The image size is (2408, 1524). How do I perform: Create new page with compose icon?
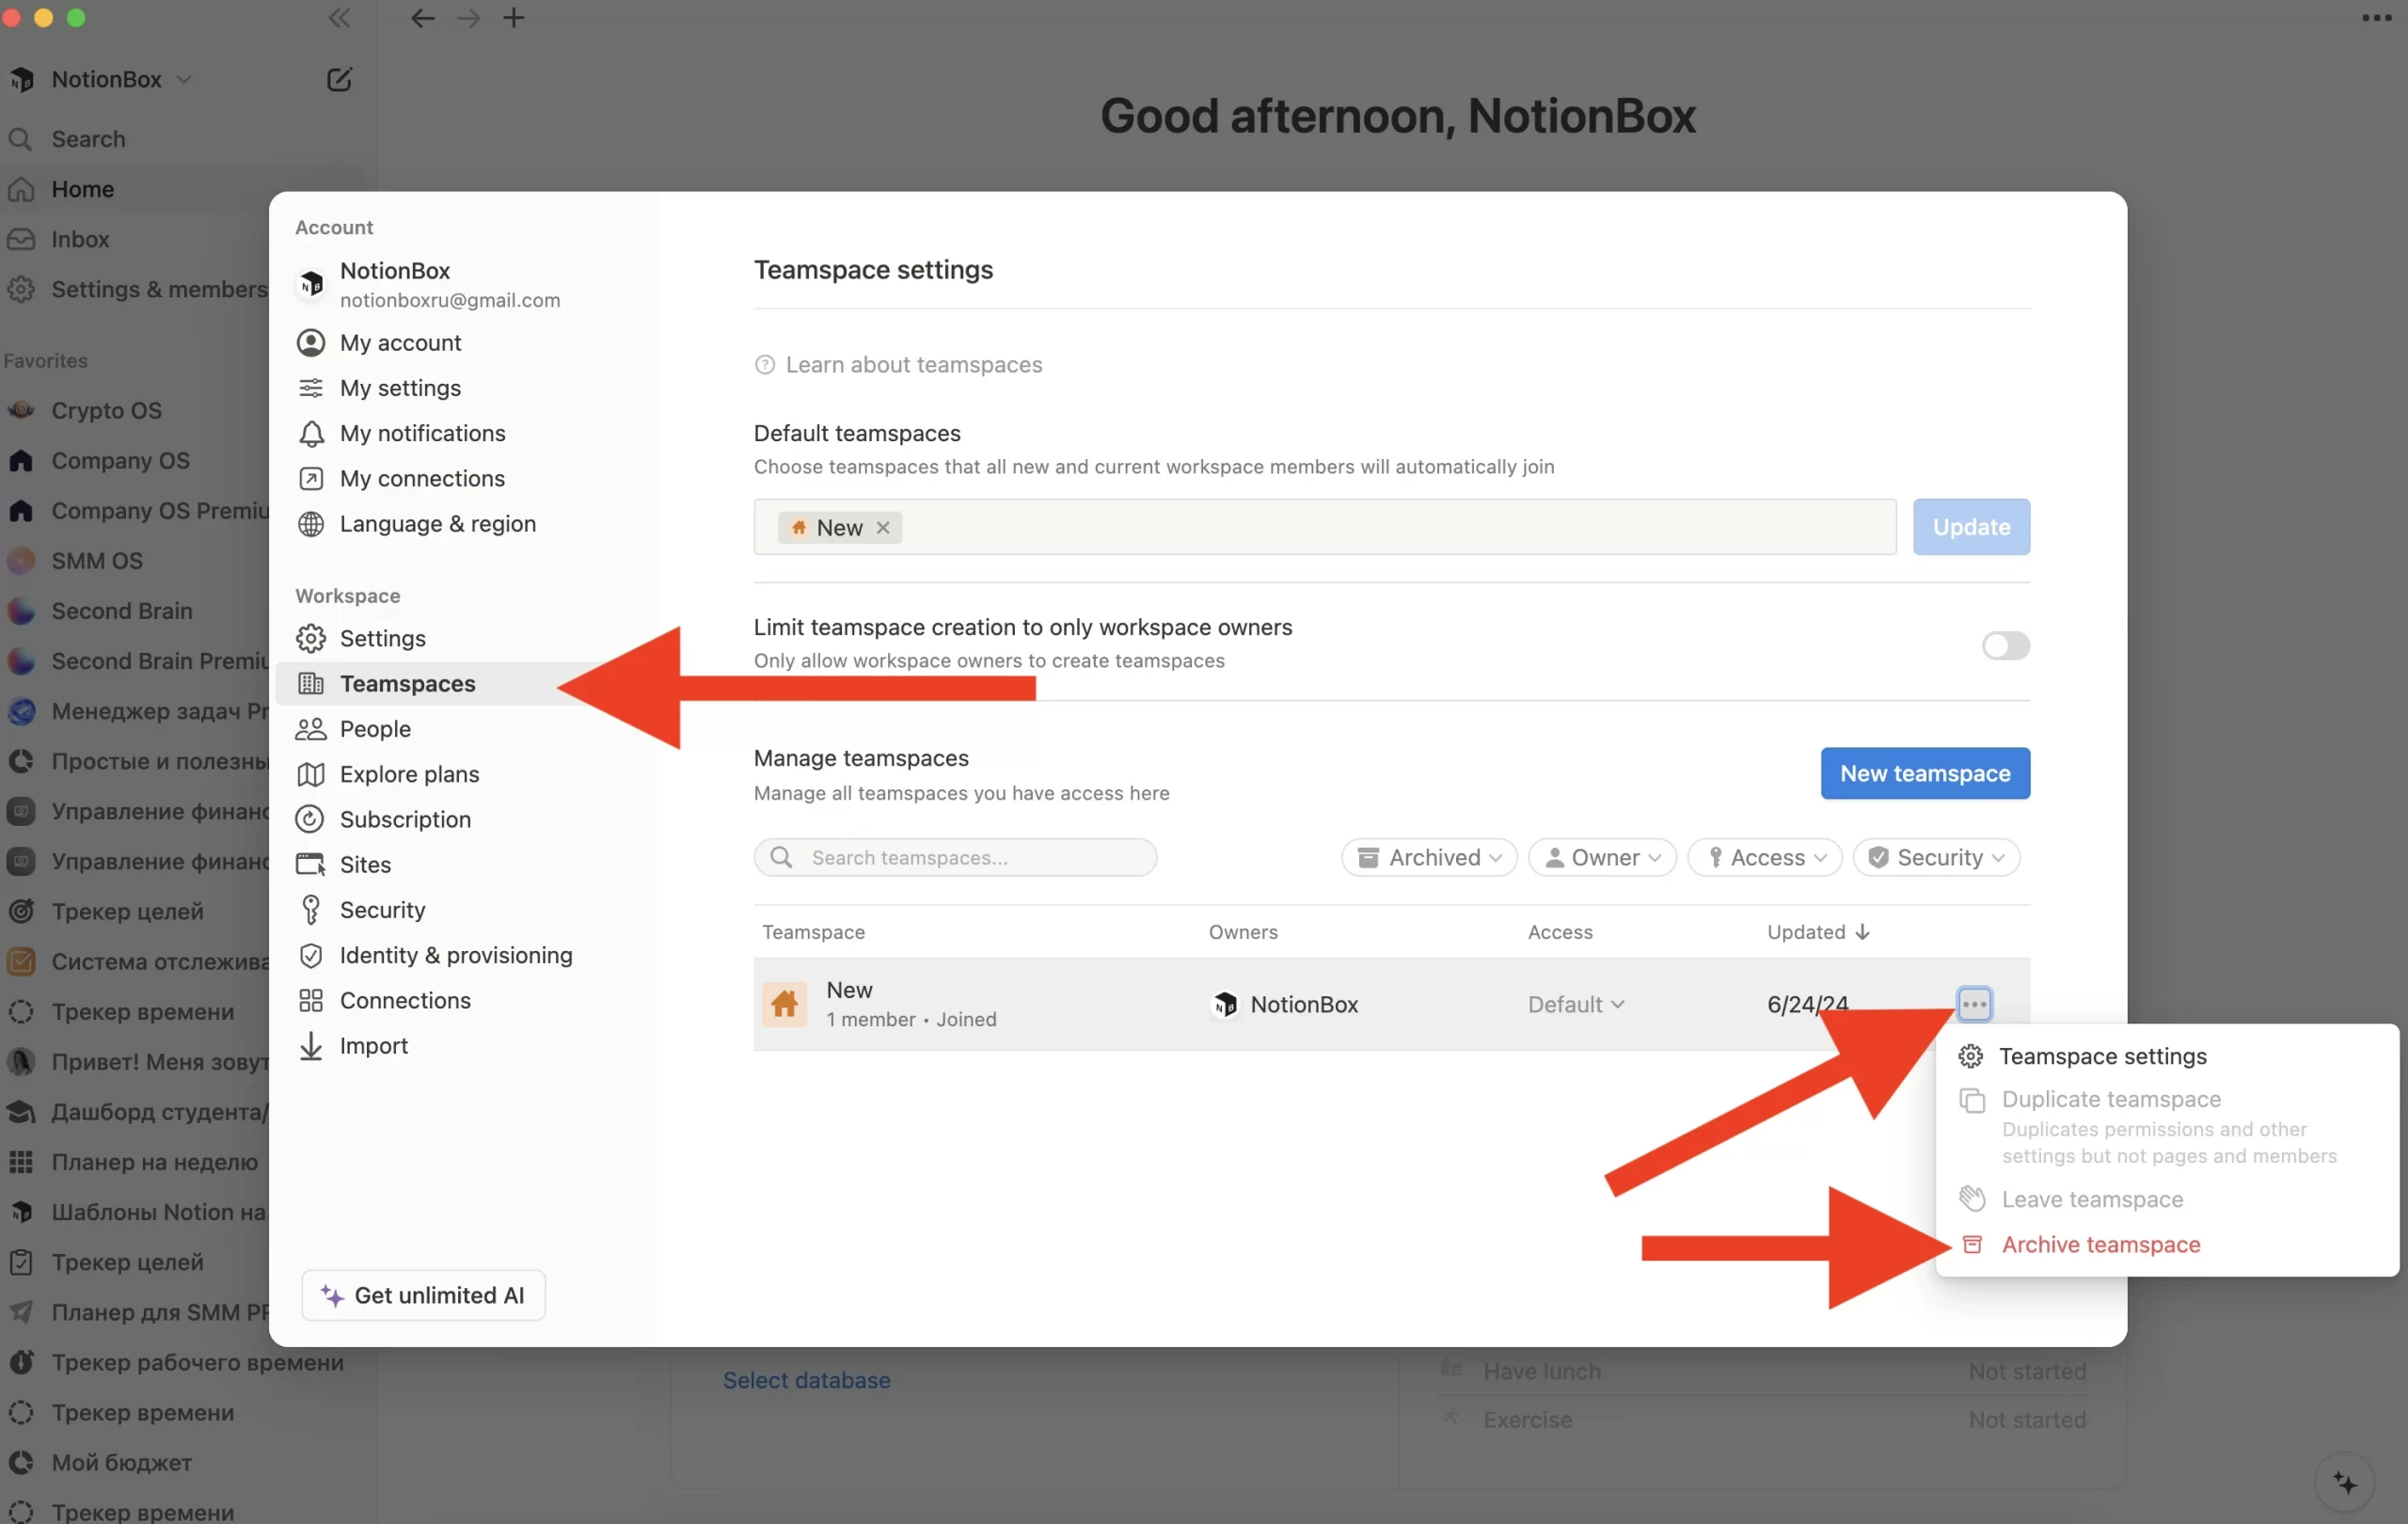tap(339, 79)
